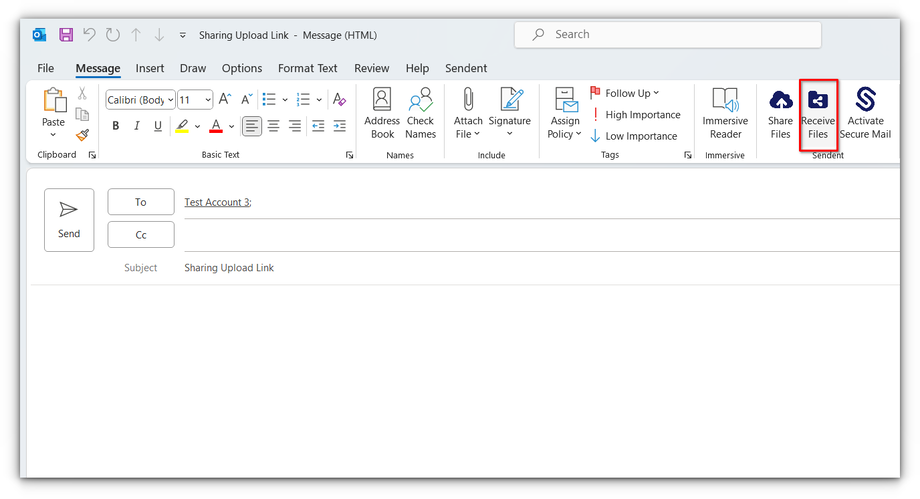The image size is (920, 499).
Task: Open the font name dropdown
Action: (171, 99)
